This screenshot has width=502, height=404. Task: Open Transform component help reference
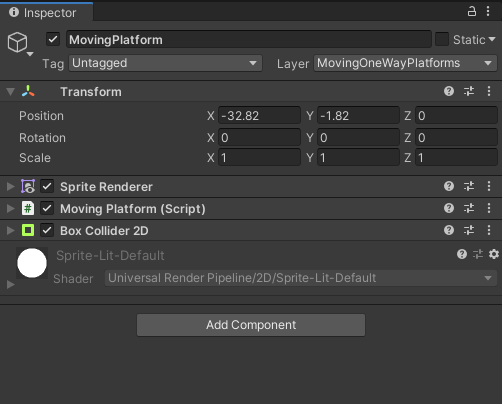(x=449, y=91)
